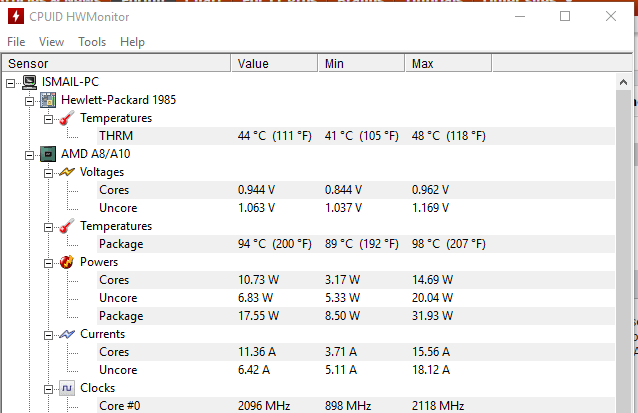The height and width of the screenshot is (413, 638).
Task: Collapse the AMD A8/A10 node
Action: pyautogui.click(x=30, y=155)
